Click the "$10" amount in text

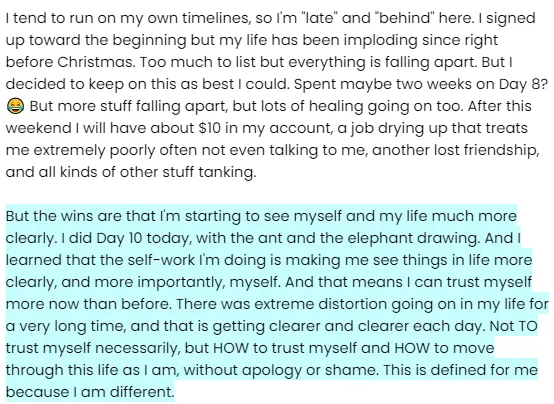pyautogui.click(x=210, y=128)
